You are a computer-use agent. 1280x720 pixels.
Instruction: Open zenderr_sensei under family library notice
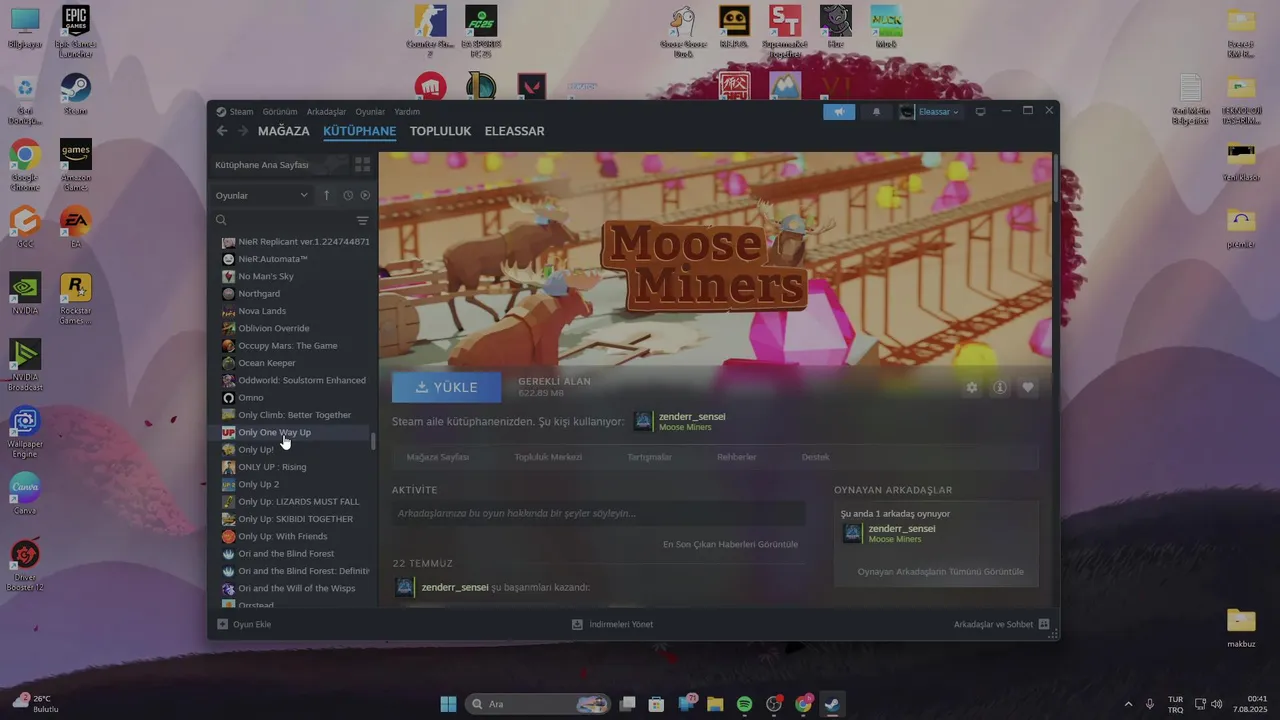click(692, 416)
